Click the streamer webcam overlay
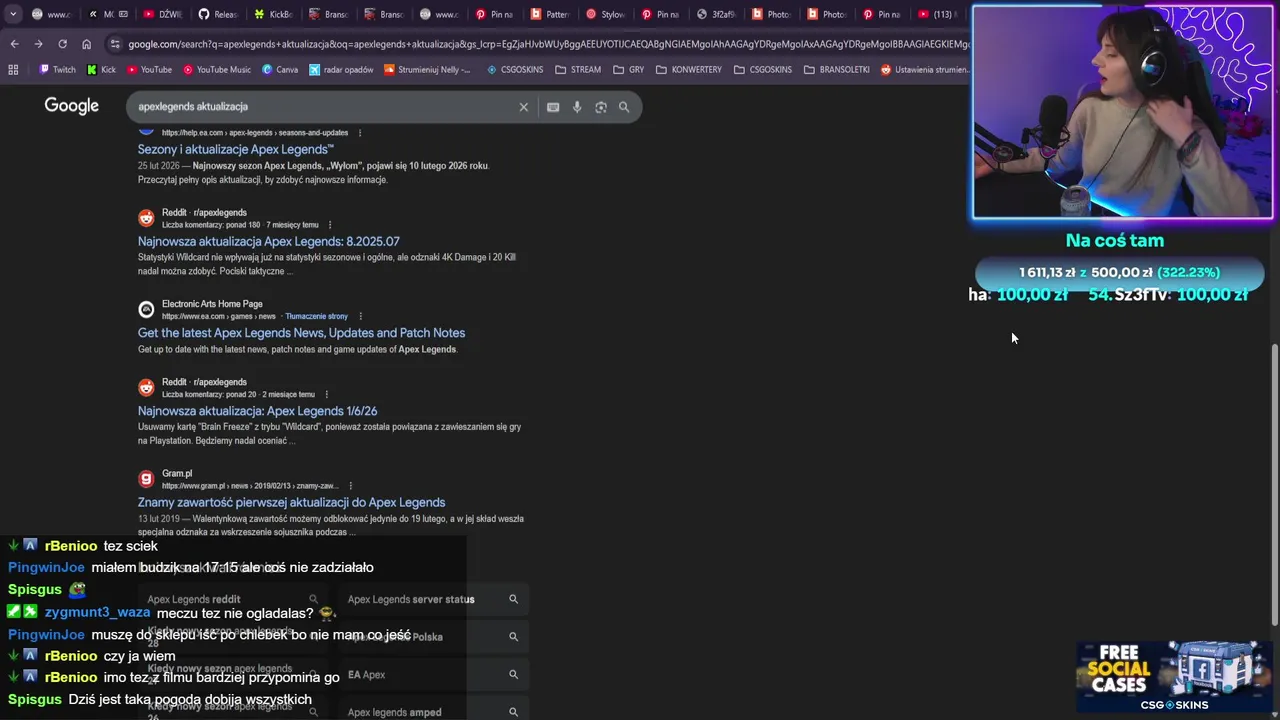Screen dimensions: 1280x720 pos(1123,111)
